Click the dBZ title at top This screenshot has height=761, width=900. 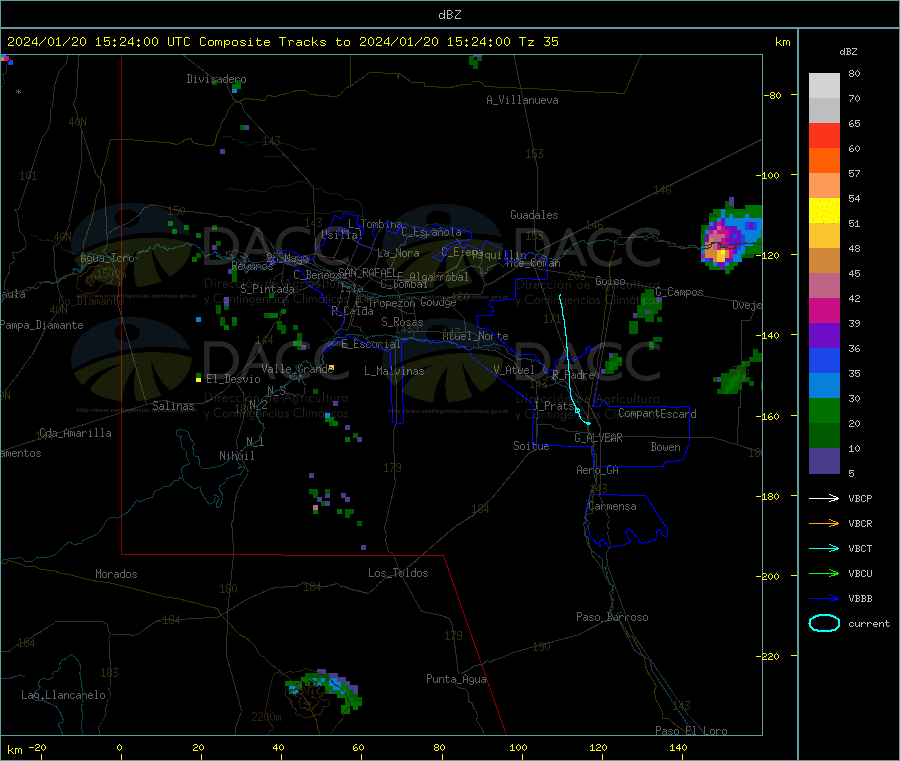click(449, 15)
